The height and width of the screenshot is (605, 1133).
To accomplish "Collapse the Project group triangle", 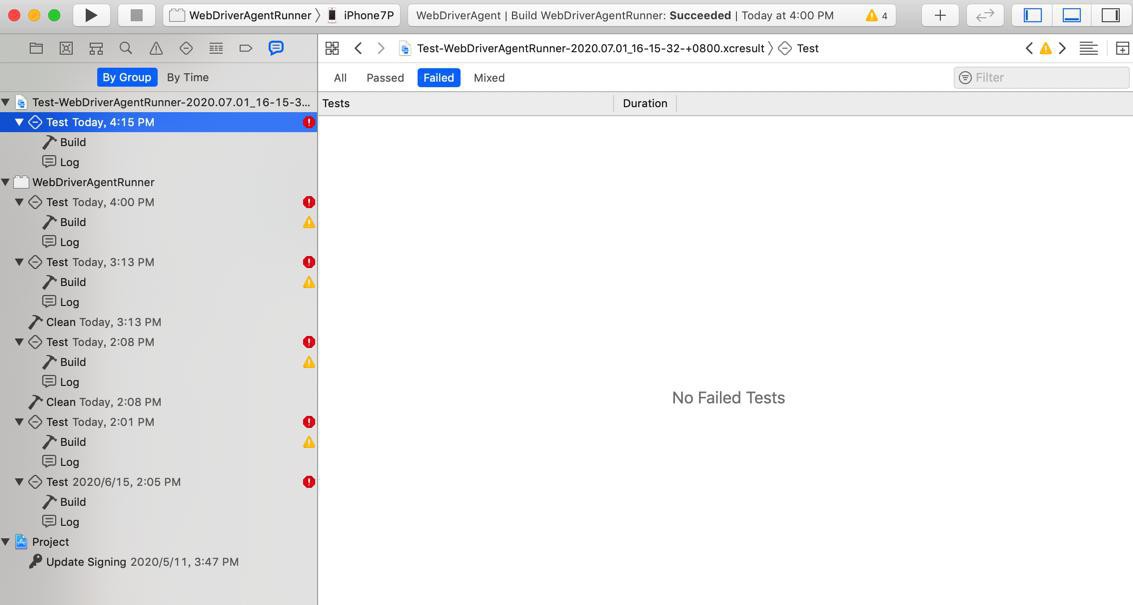I will (6, 542).
